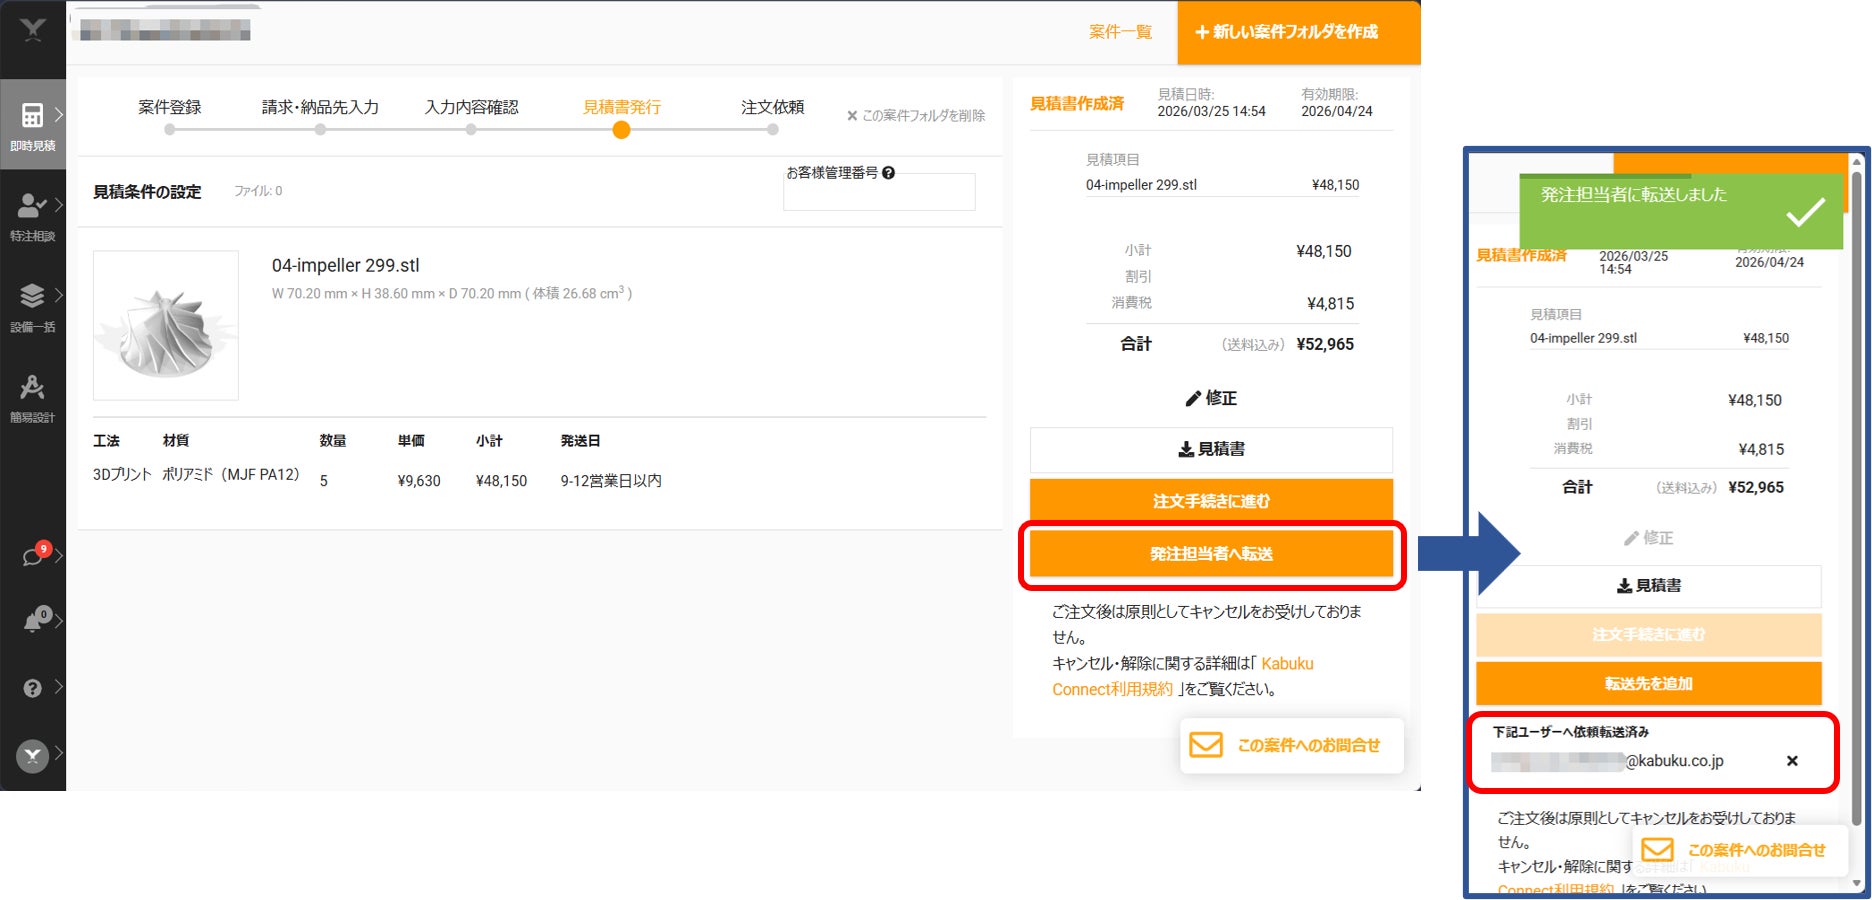The height and width of the screenshot is (900, 1872).
Task: Expand the 特注相談 sidebar chevron
Action: (59, 205)
